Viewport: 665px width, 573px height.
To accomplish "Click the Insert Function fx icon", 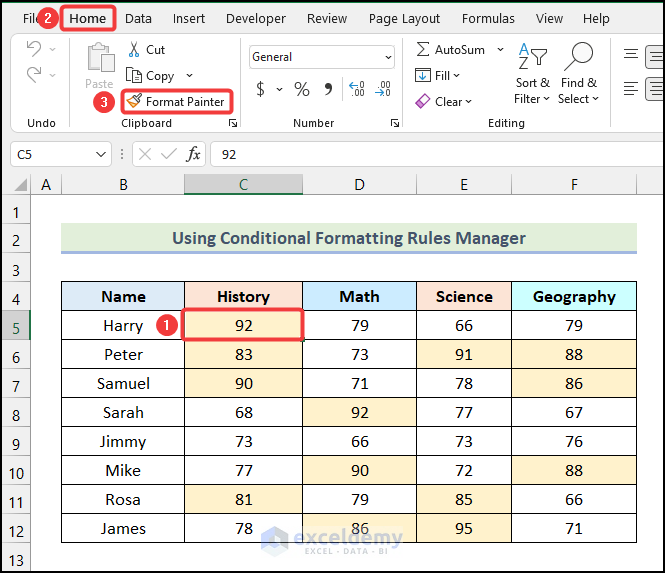I will coord(193,154).
